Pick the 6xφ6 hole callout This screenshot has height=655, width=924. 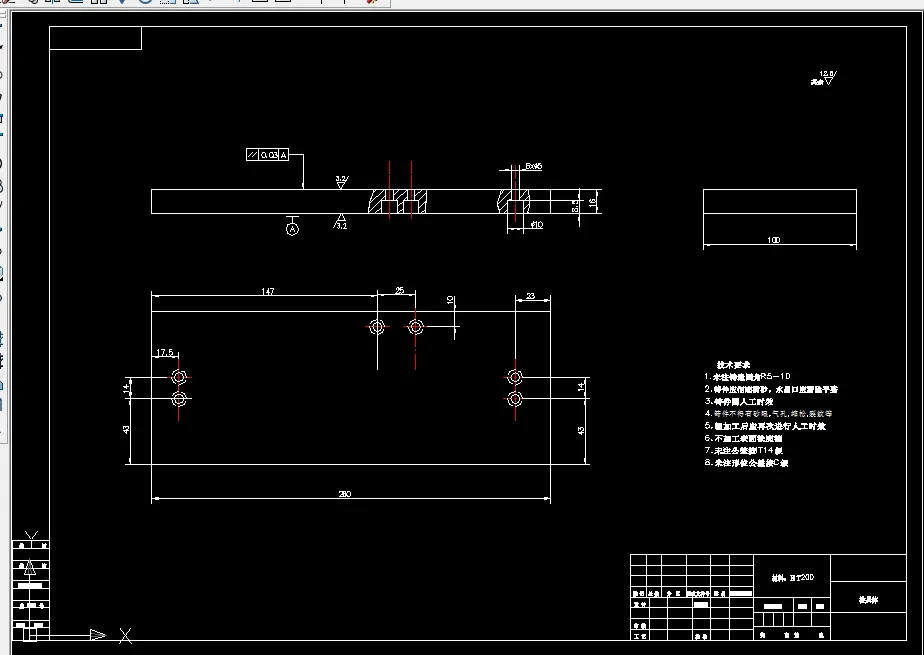pyautogui.click(x=533, y=166)
